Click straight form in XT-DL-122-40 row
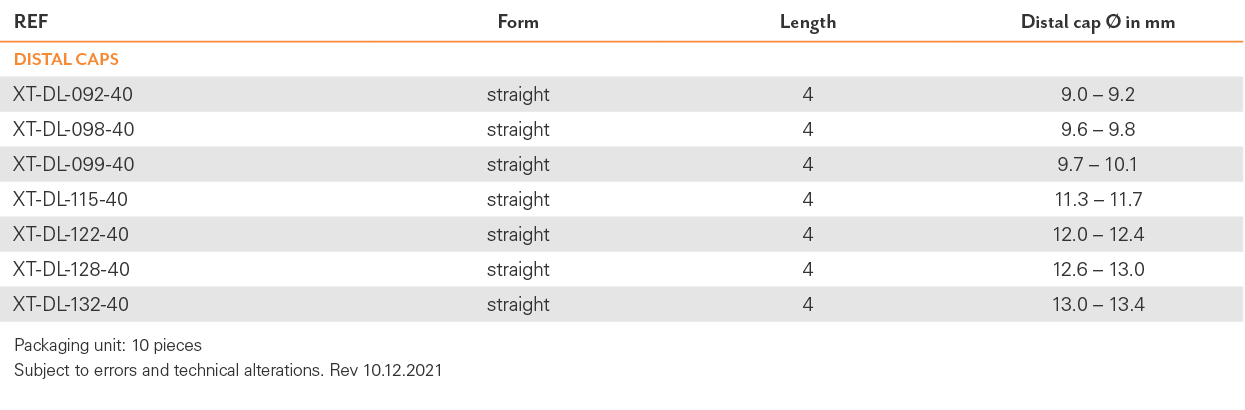1245x410 pixels. click(518, 235)
